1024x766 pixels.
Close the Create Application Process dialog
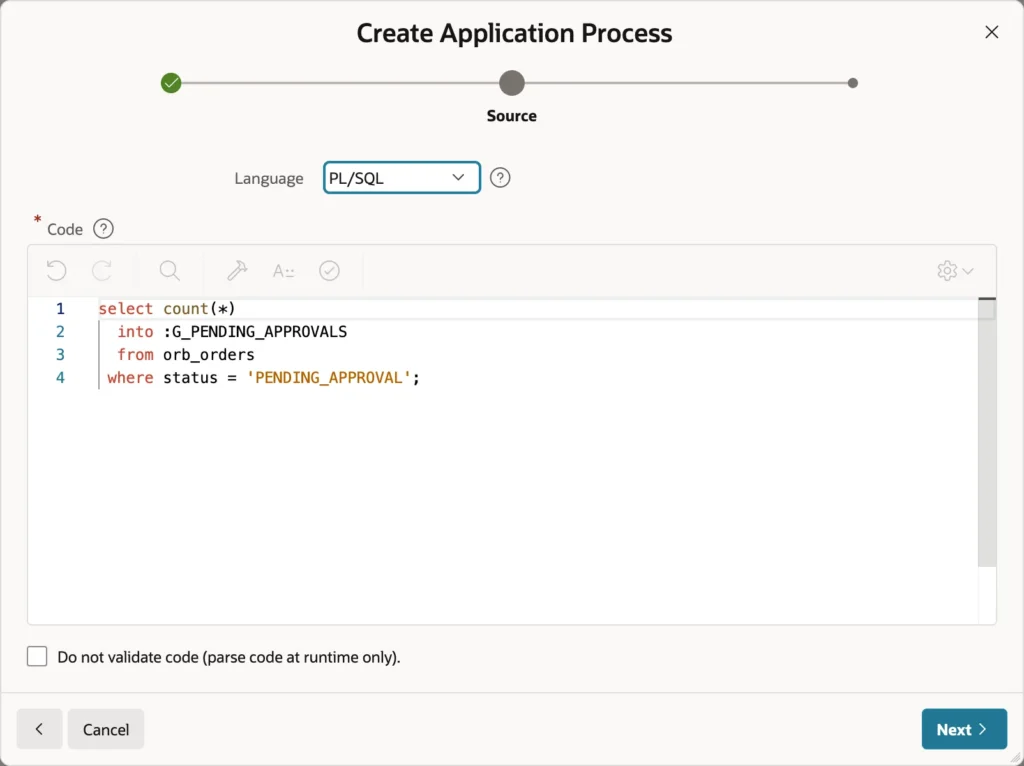991,32
